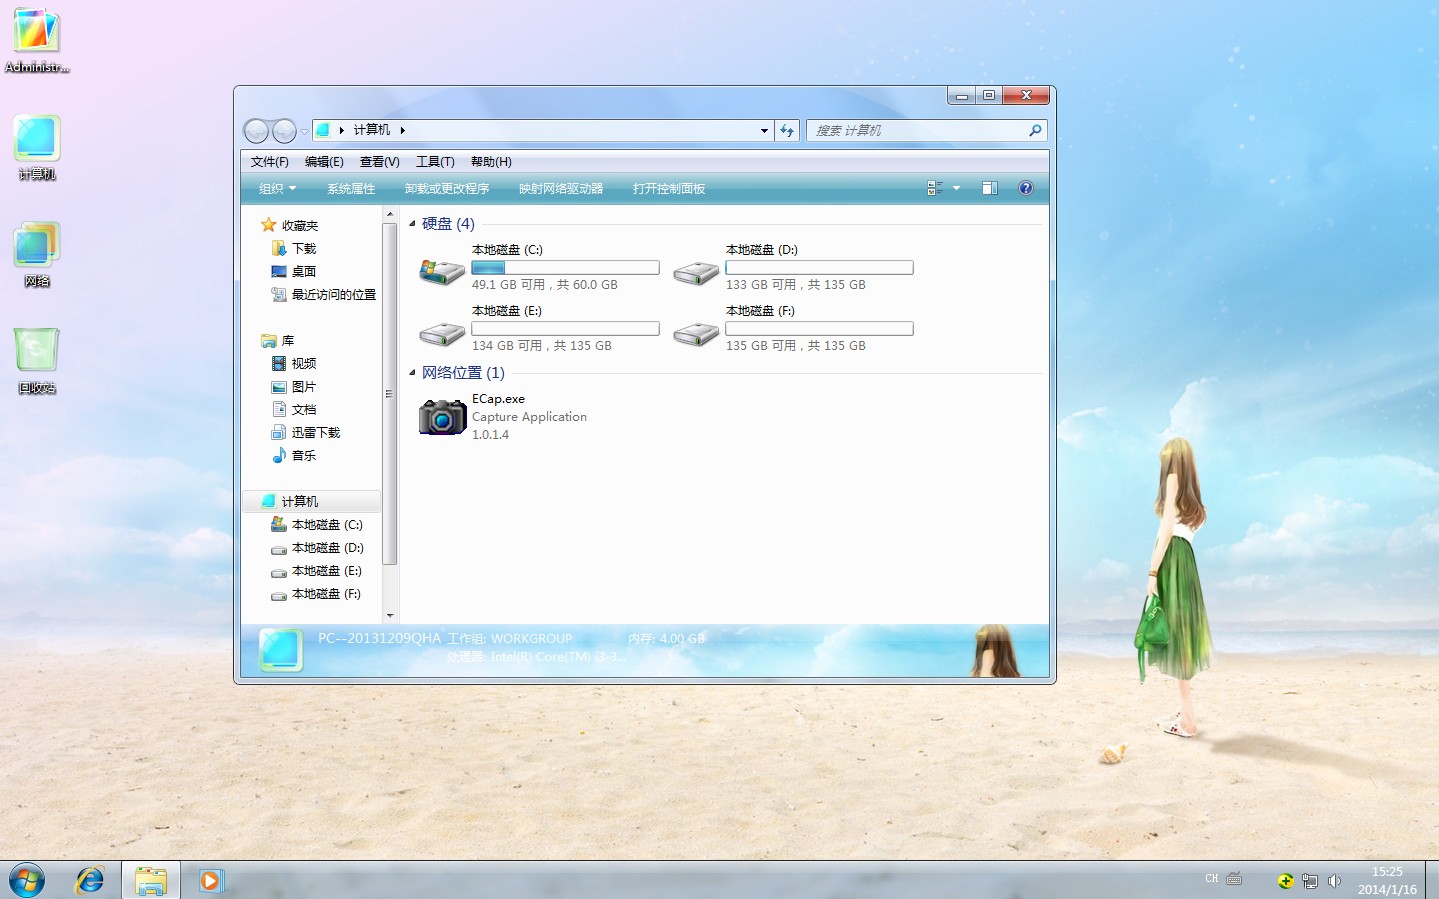Select the 本地磁盘 (D:) drive icon
Image resolution: width=1439 pixels, height=899 pixels.
pos(695,271)
